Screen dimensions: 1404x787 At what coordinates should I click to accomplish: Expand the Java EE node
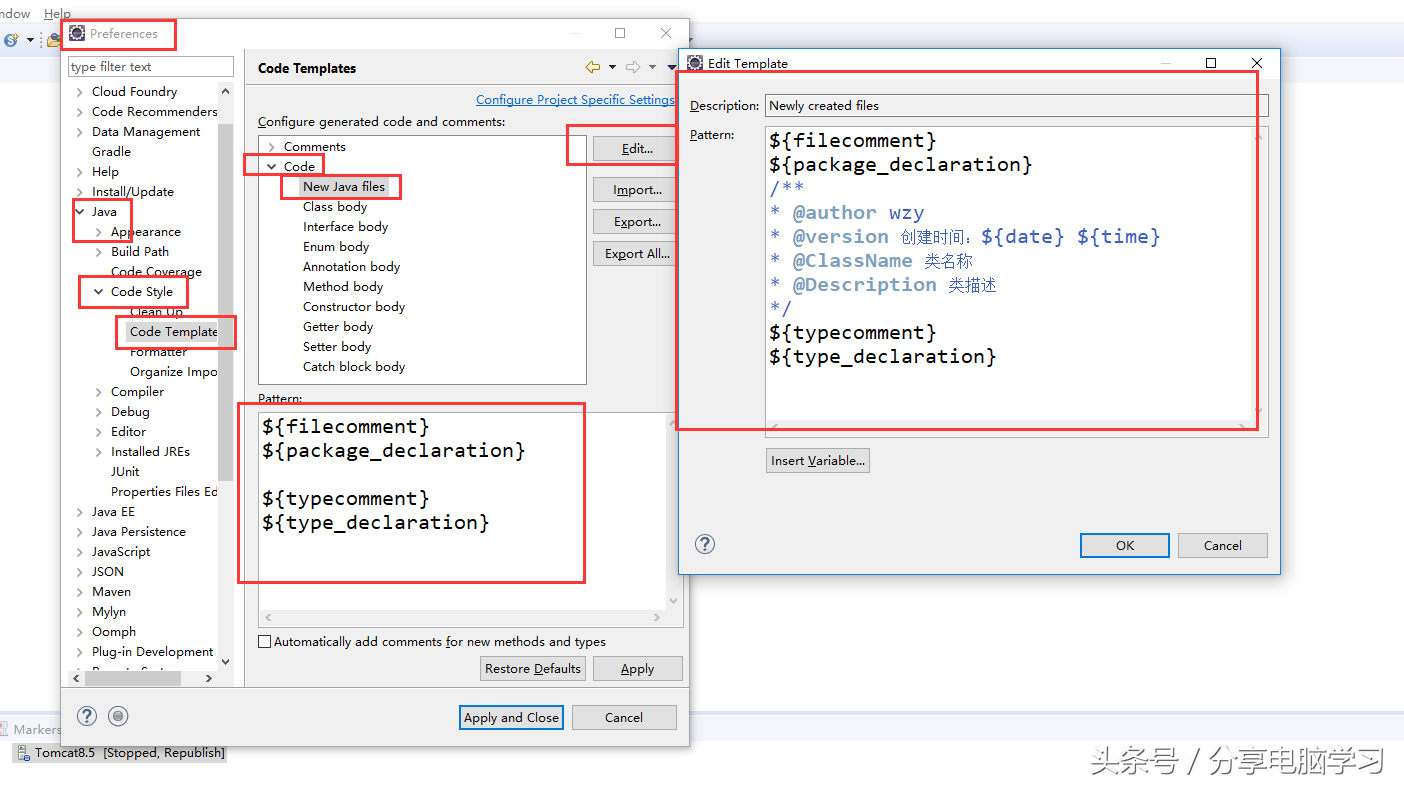point(80,512)
